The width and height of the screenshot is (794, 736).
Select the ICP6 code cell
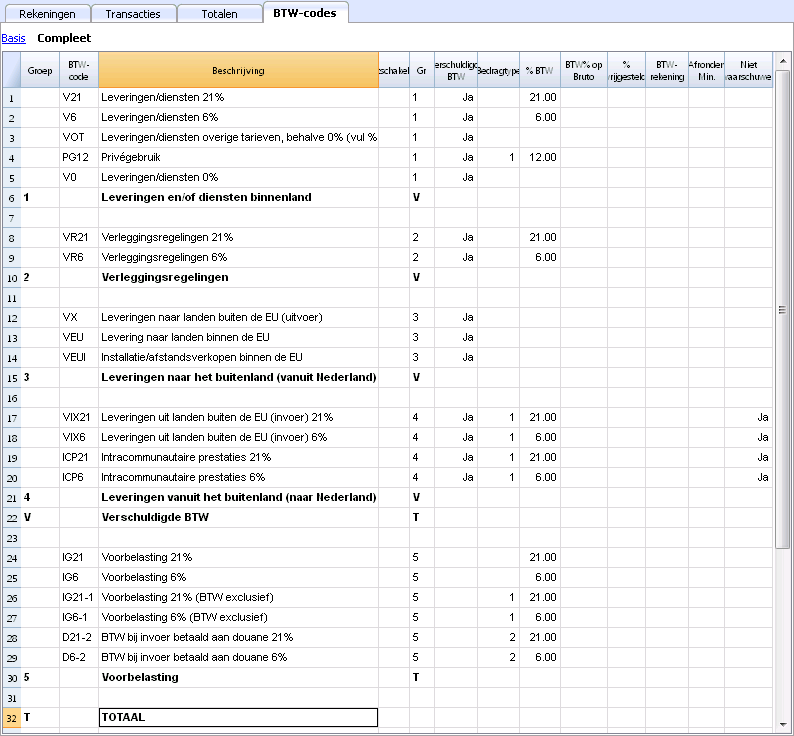78,477
